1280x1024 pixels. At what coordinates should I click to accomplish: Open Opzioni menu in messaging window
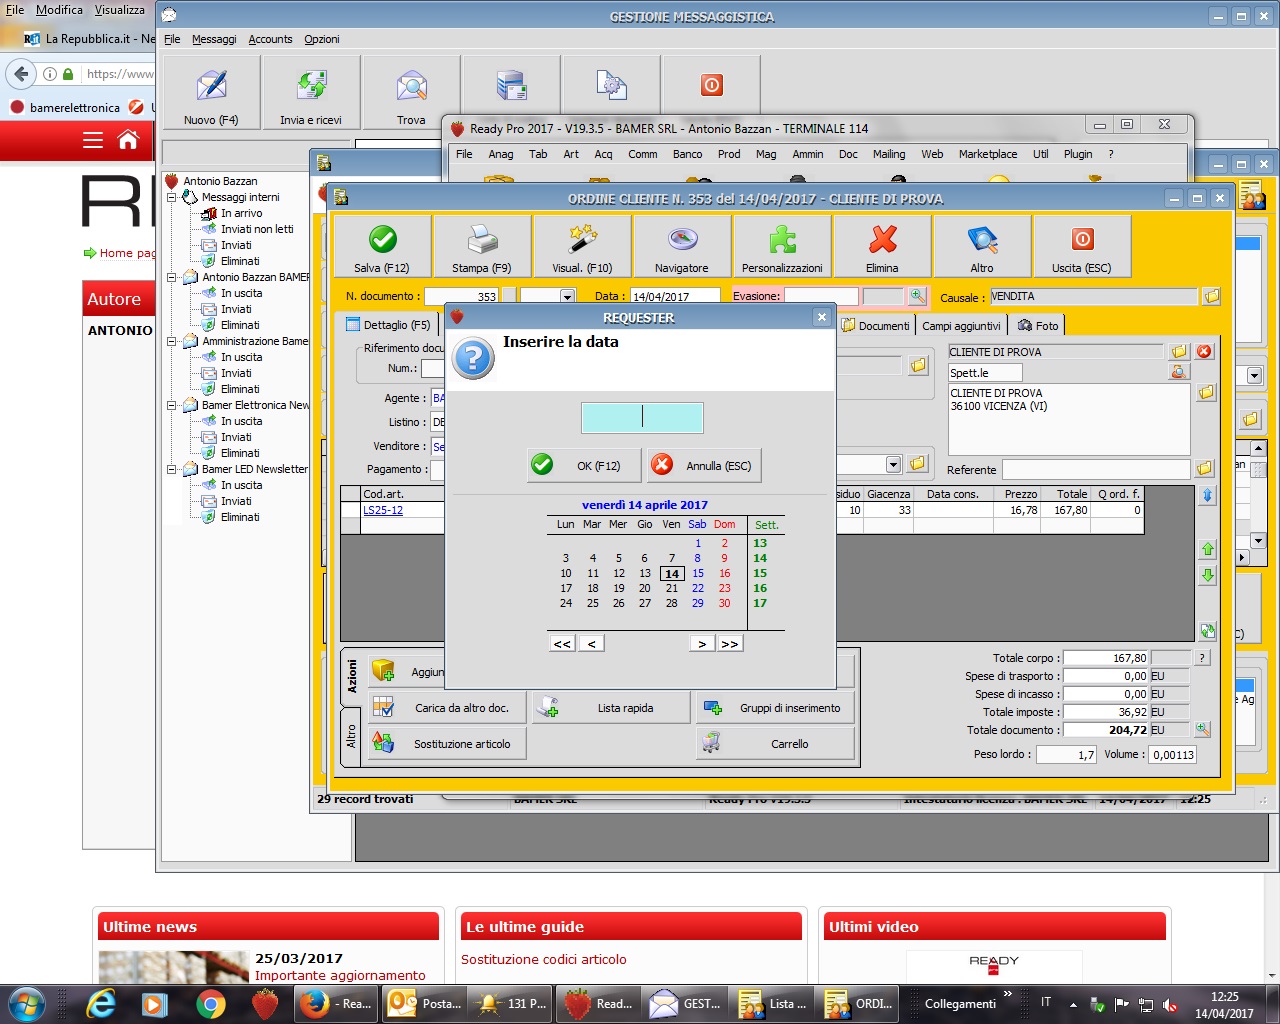pos(322,39)
